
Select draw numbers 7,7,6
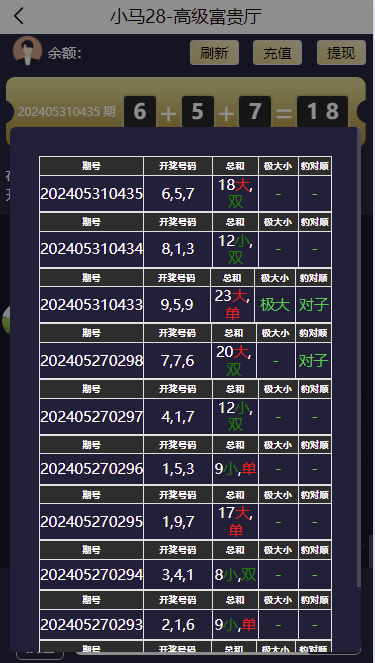point(178,361)
